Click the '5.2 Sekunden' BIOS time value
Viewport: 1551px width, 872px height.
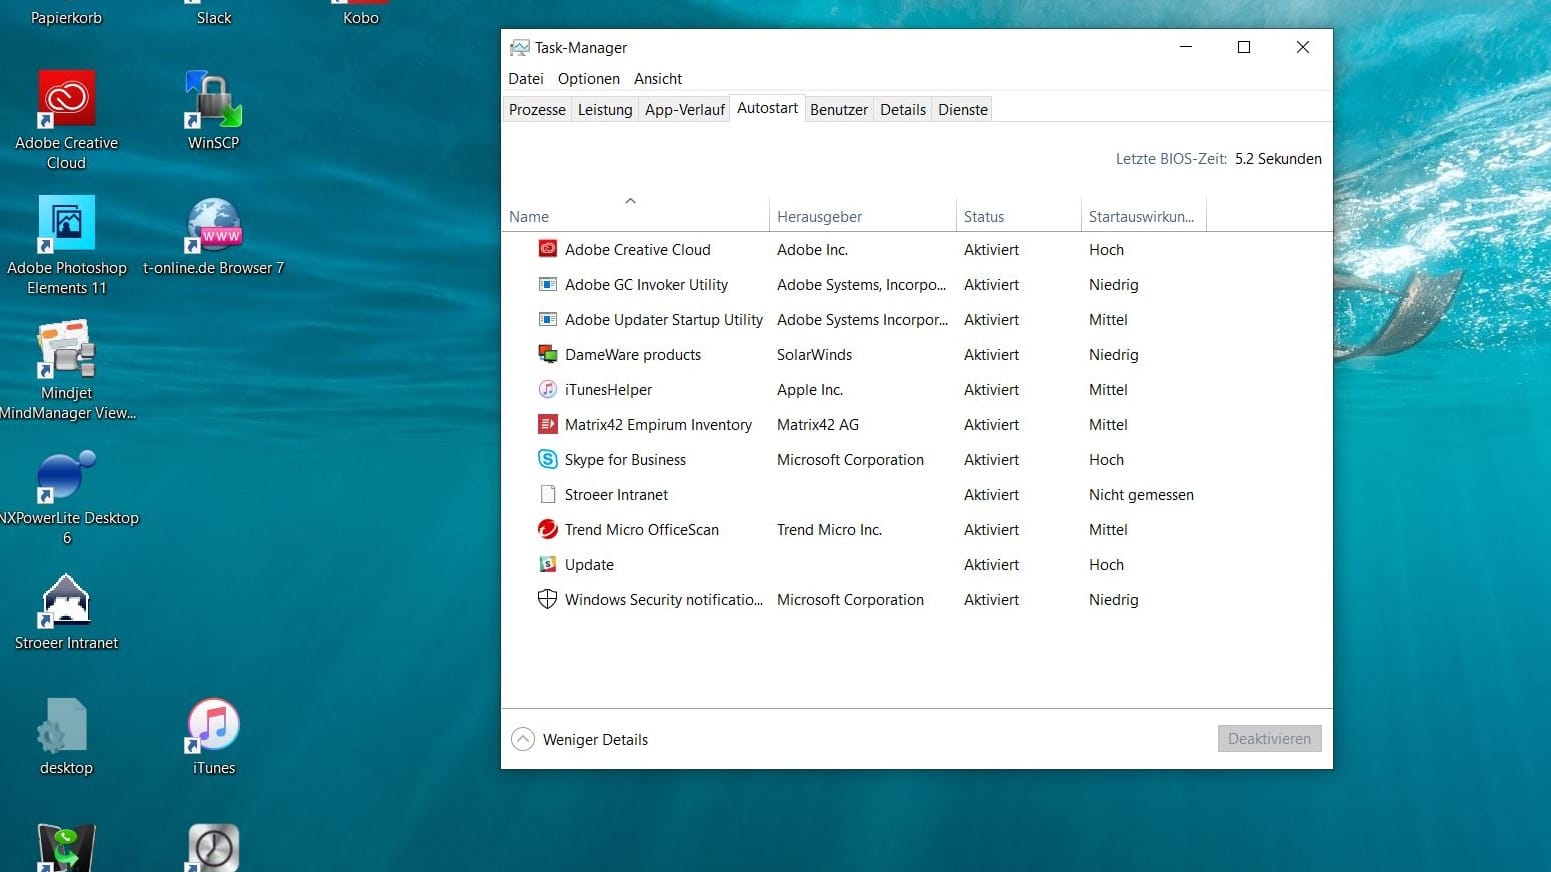point(1278,159)
